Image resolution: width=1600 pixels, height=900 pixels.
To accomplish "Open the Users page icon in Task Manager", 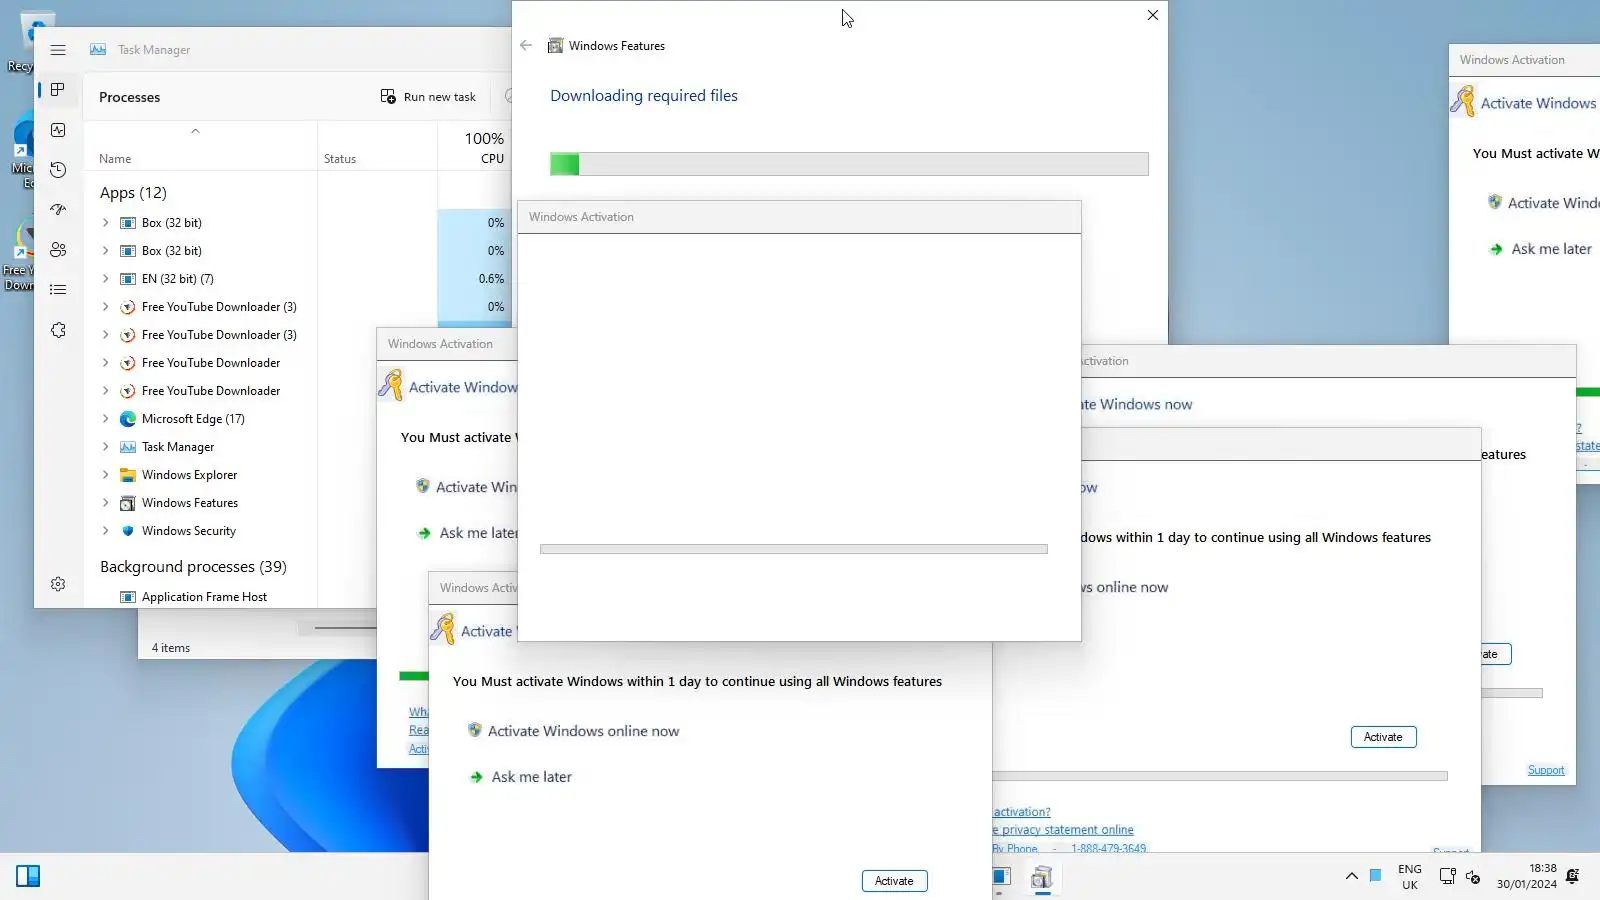I will tap(58, 250).
